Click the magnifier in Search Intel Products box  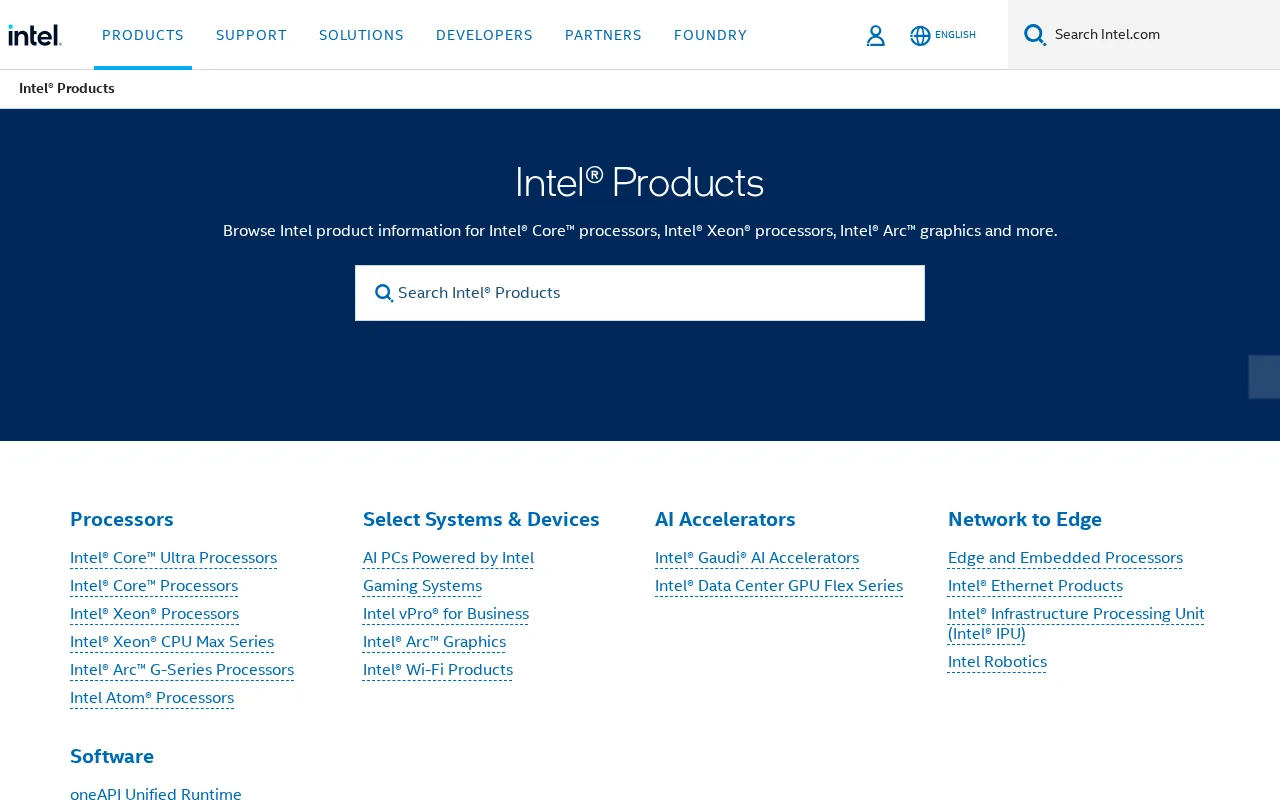tap(384, 293)
